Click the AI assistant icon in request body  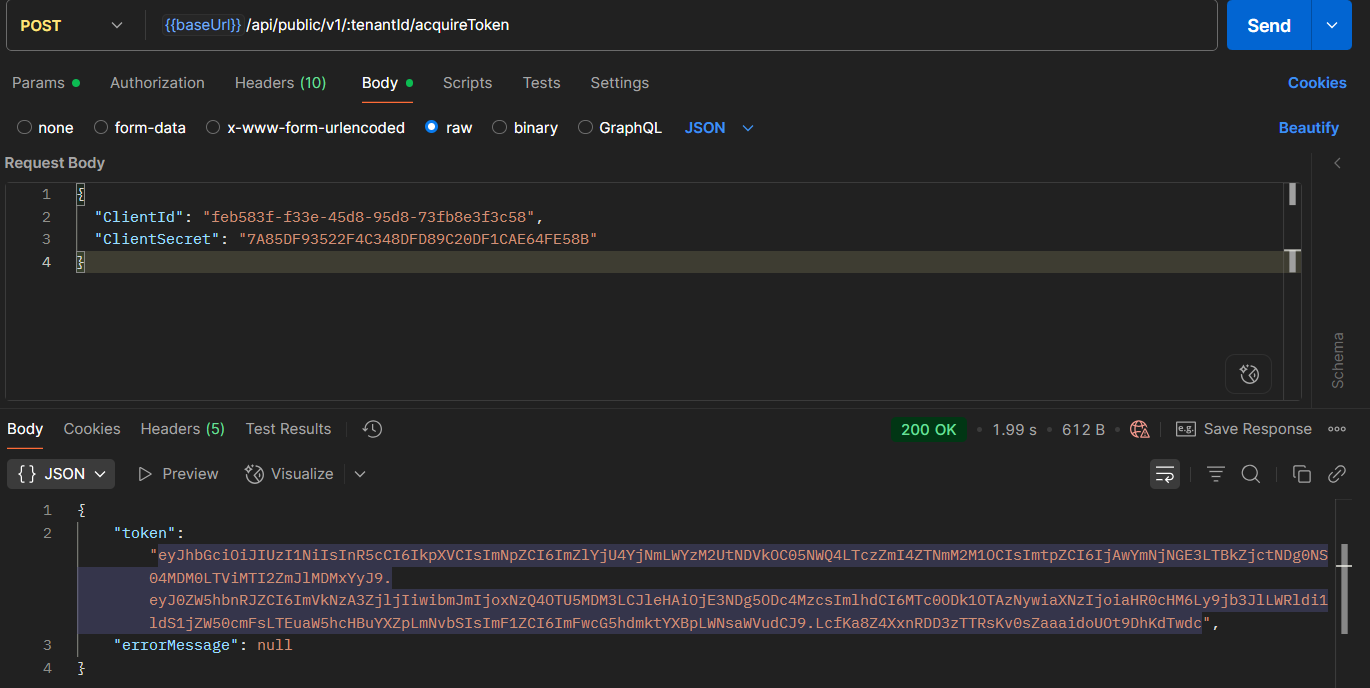click(x=1248, y=374)
